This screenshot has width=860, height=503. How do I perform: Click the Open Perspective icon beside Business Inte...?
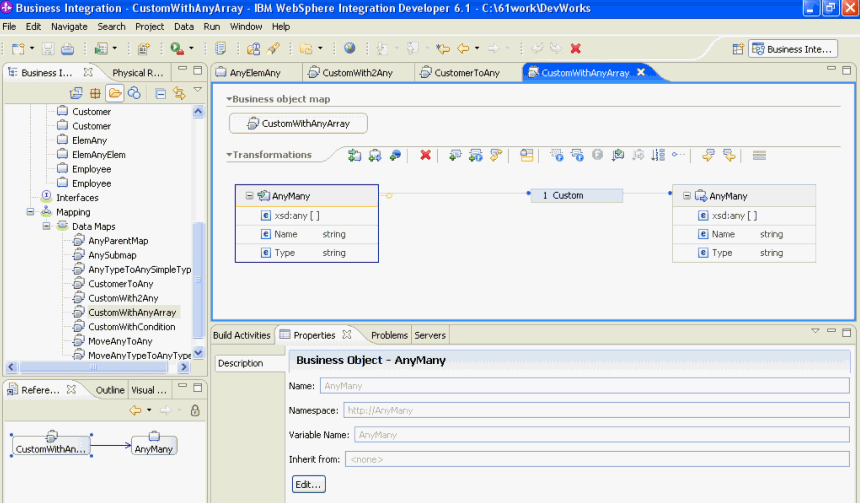point(738,49)
